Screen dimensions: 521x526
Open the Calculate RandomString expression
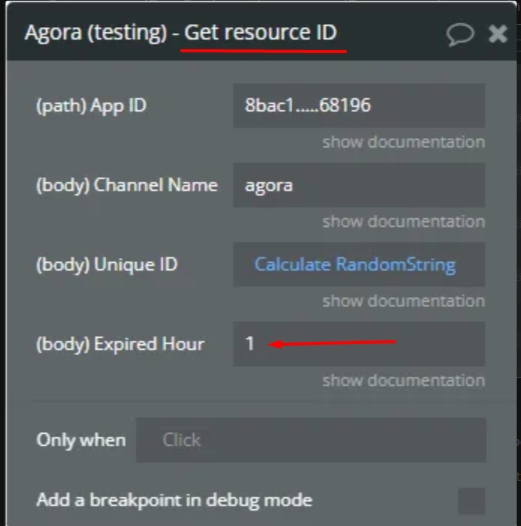[355, 265]
